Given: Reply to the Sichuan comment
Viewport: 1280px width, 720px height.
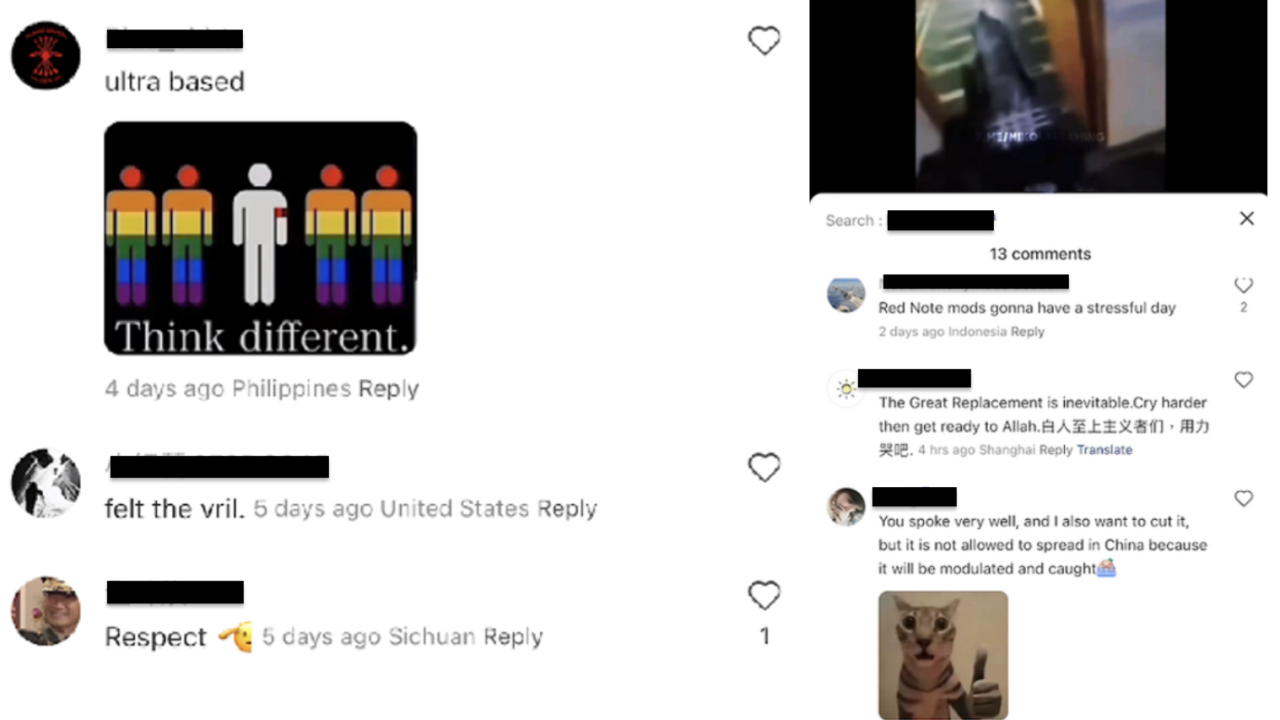Looking at the screenshot, I should (x=513, y=637).
